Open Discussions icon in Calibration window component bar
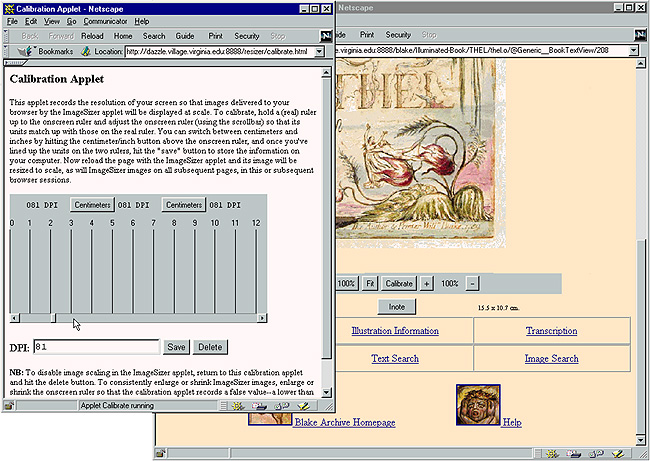The height and width of the screenshot is (461, 650). coord(282,406)
